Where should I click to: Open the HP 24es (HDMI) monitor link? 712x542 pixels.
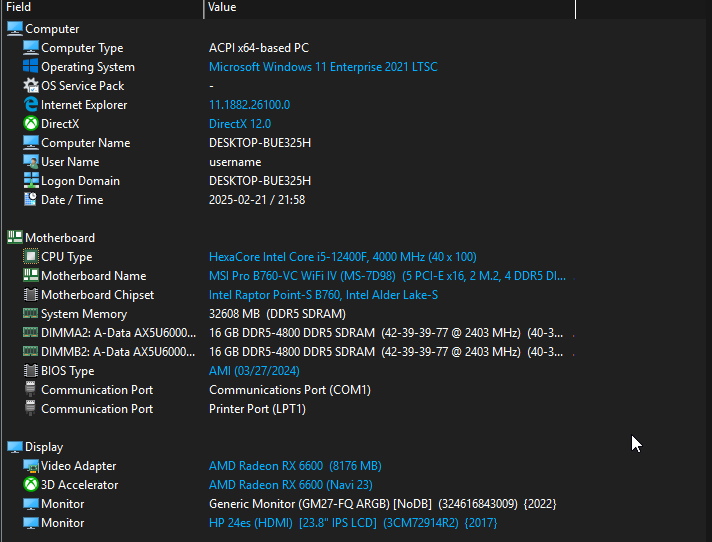(x=353, y=523)
